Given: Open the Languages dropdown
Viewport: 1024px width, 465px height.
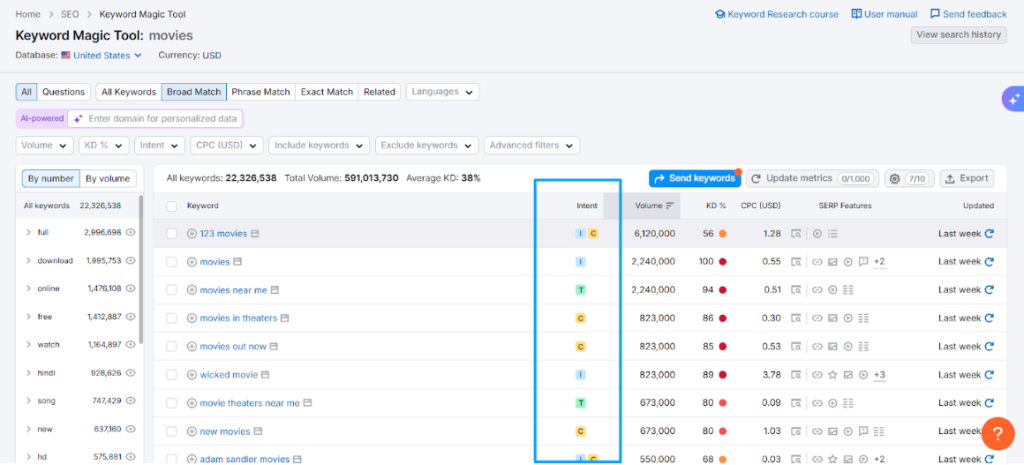Looking at the screenshot, I should [443, 92].
